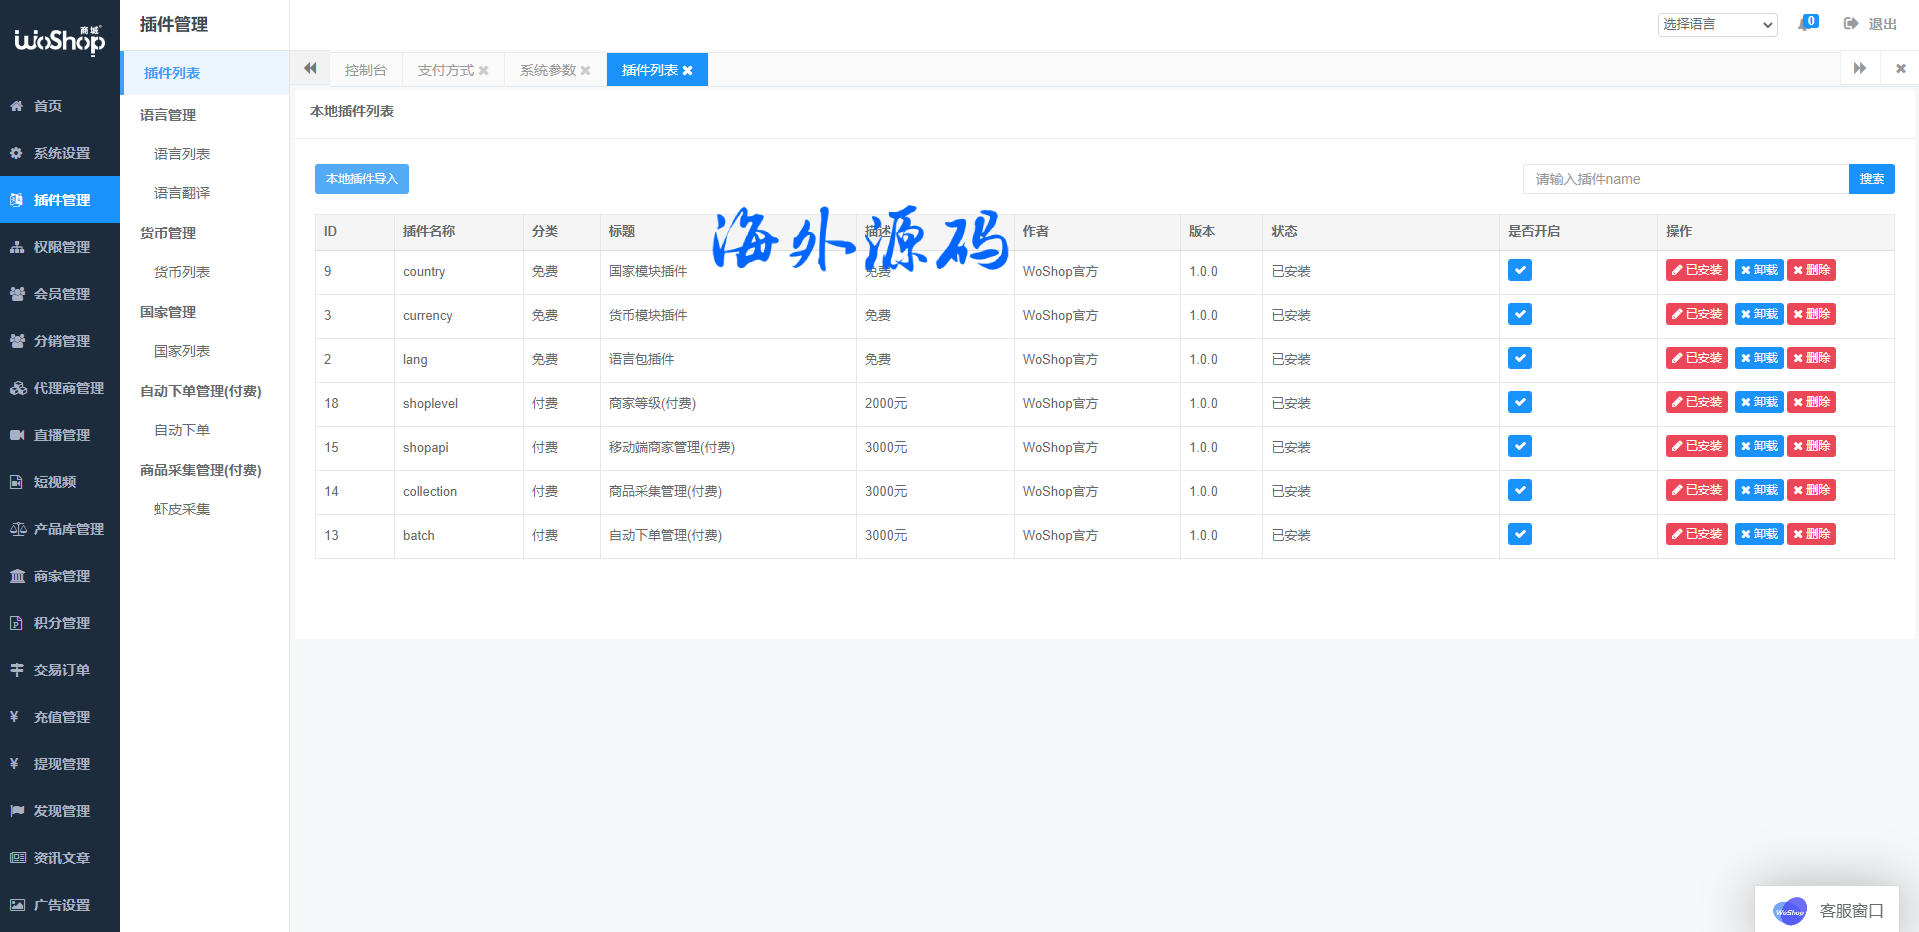This screenshot has width=1919, height=932.
Task: Open the 选择语言 language dropdown
Action: (1717, 24)
